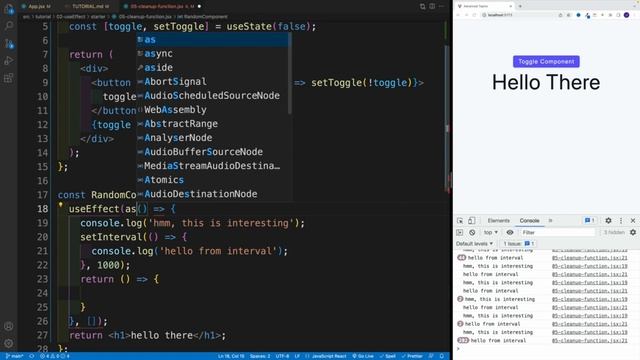This screenshot has width=640, height=360.
Task: Click the '3 hidden' messages label
Action: (613, 232)
